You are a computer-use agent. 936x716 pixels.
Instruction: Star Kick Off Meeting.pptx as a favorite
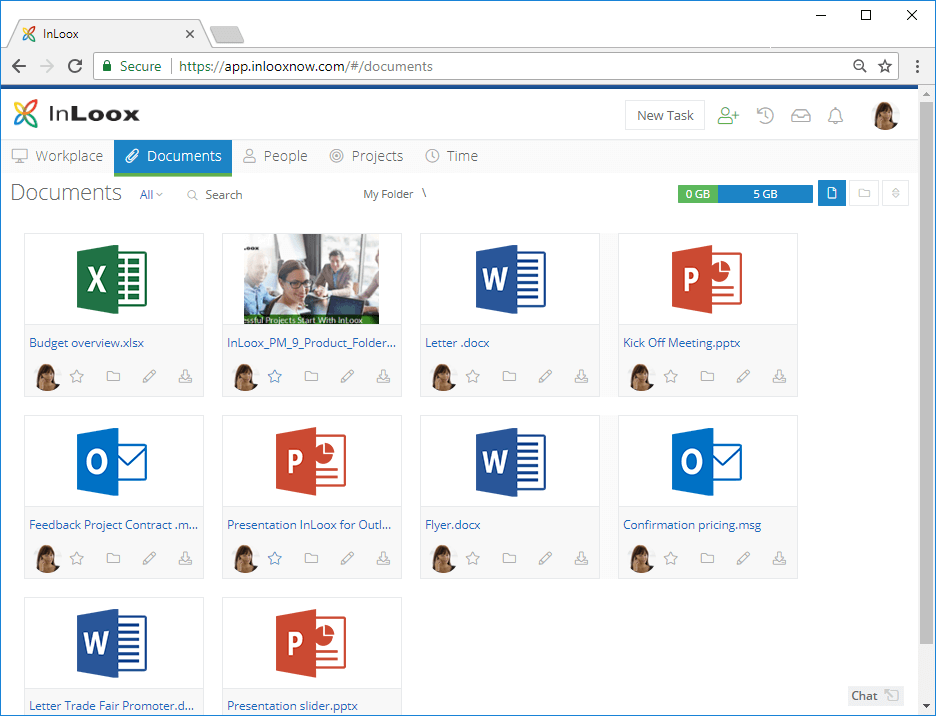pyautogui.click(x=671, y=376)
